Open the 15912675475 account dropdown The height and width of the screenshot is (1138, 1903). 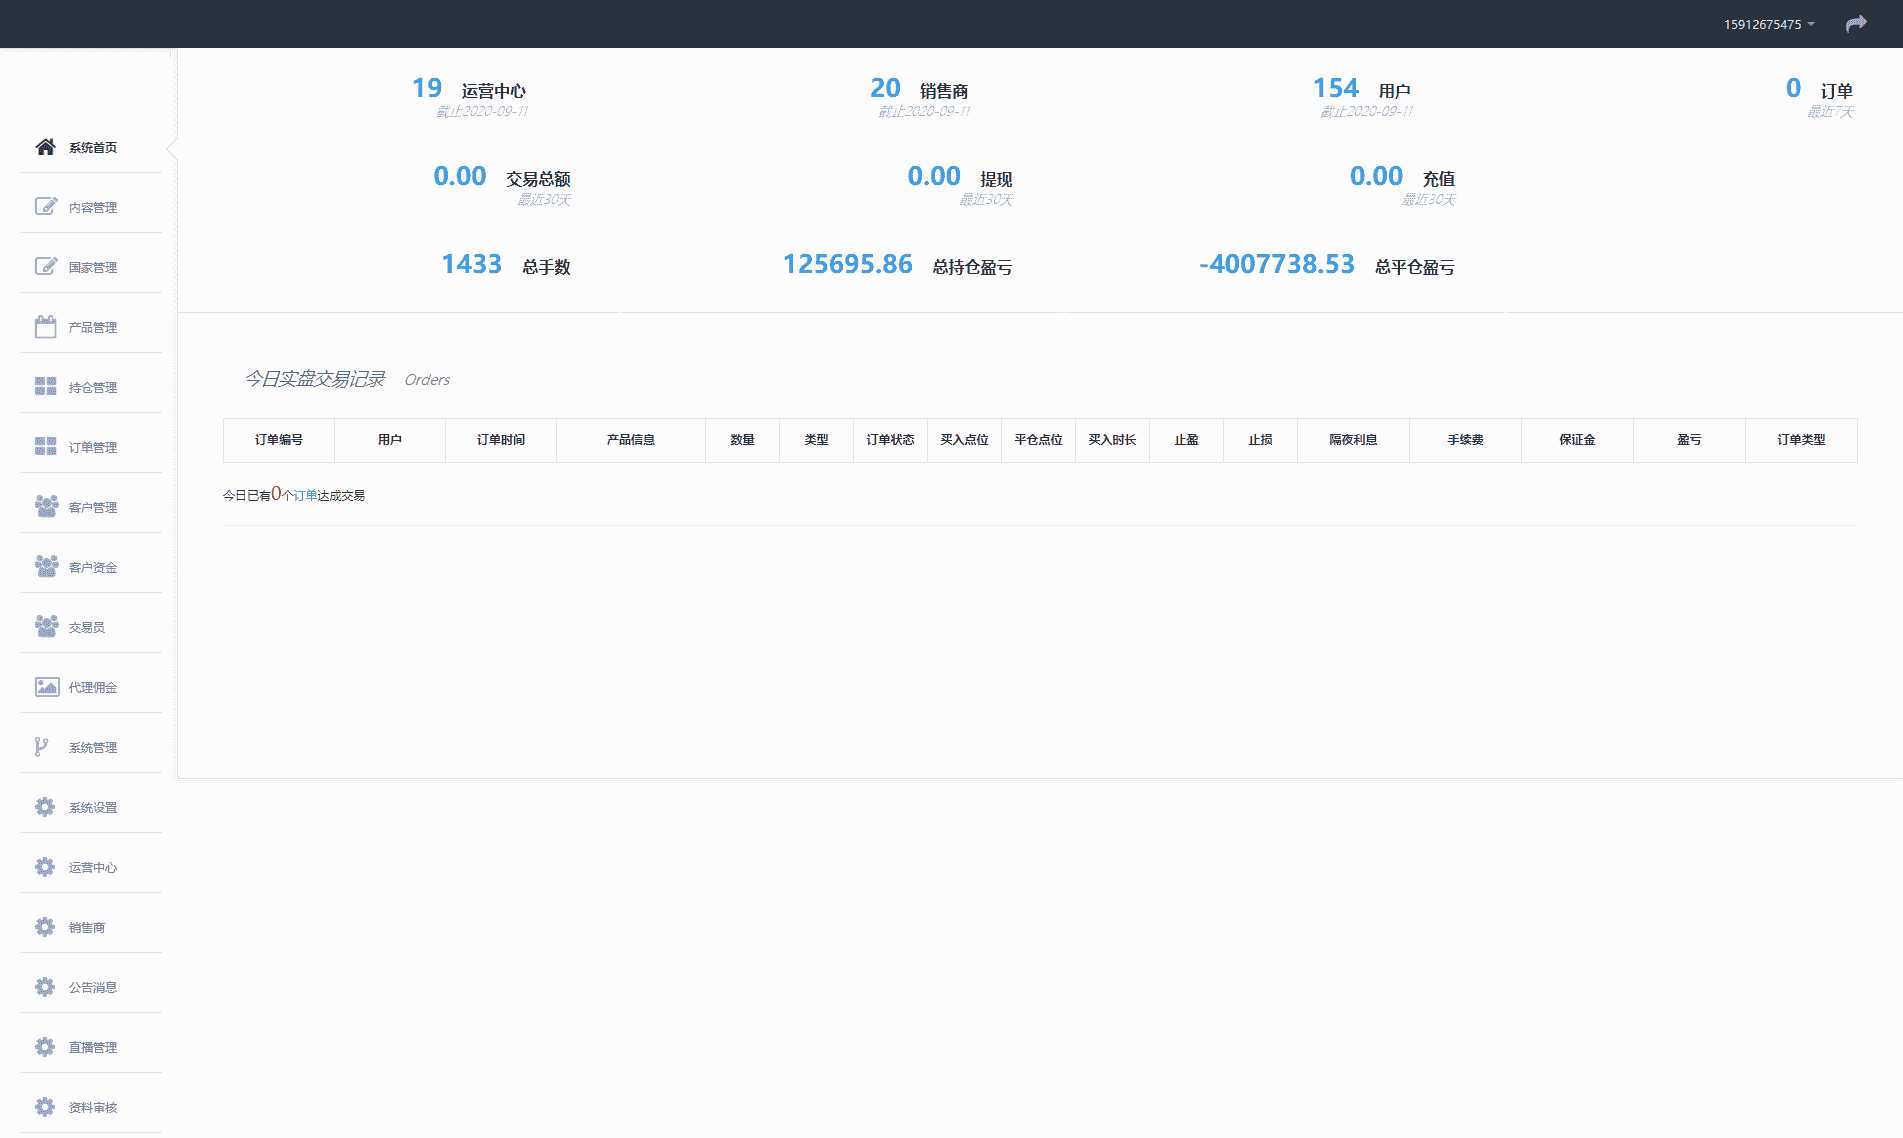[x=1768, y=24]
